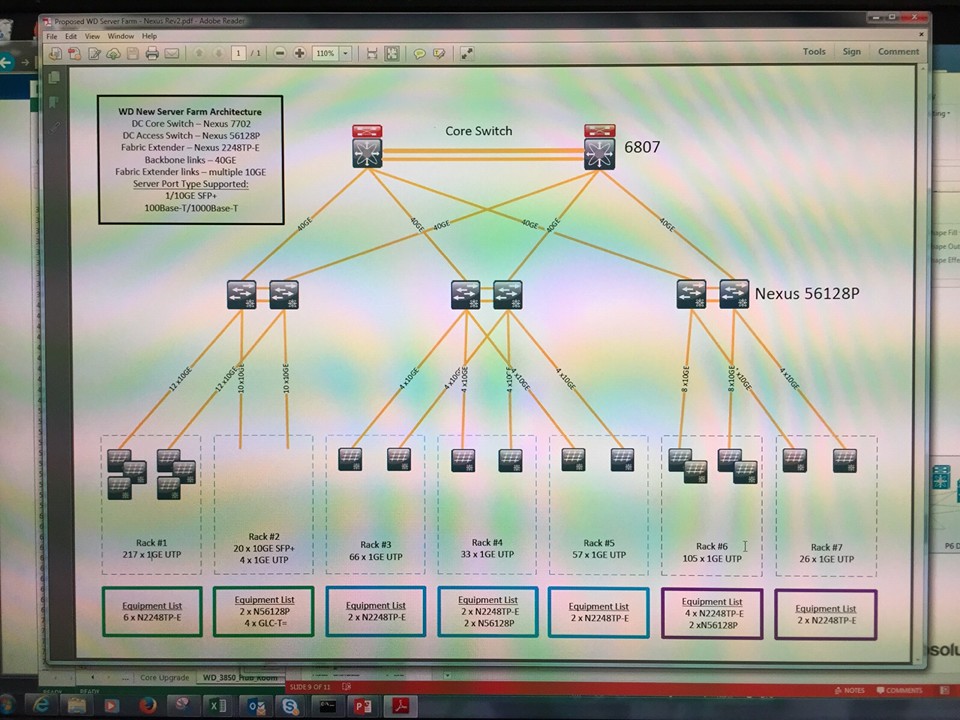Open Internet Explorer from taskbar
The image size is (960, 720).
tap(41, 705)
